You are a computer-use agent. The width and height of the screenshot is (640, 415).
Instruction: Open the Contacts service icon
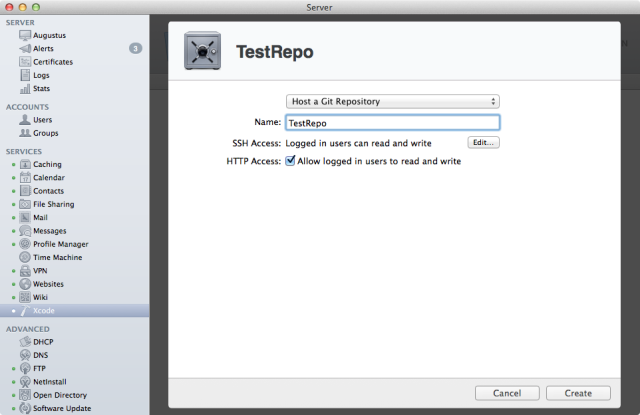coord(25,191)
